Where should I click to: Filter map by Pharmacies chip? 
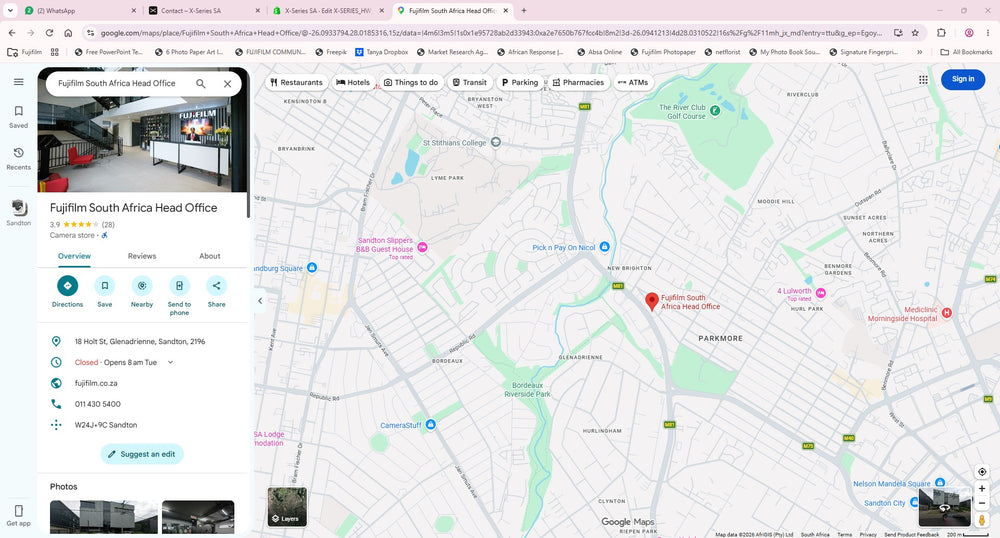pyautogui.click(x=578, y=82)
